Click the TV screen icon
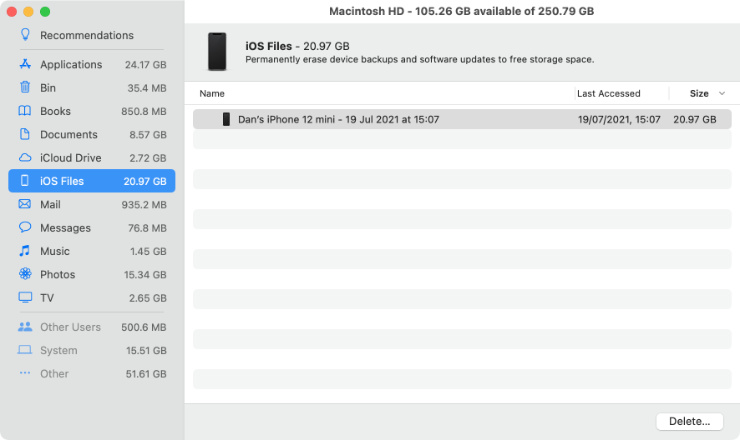The width and height of the screenshot is (740, 440). click(25, 297)
